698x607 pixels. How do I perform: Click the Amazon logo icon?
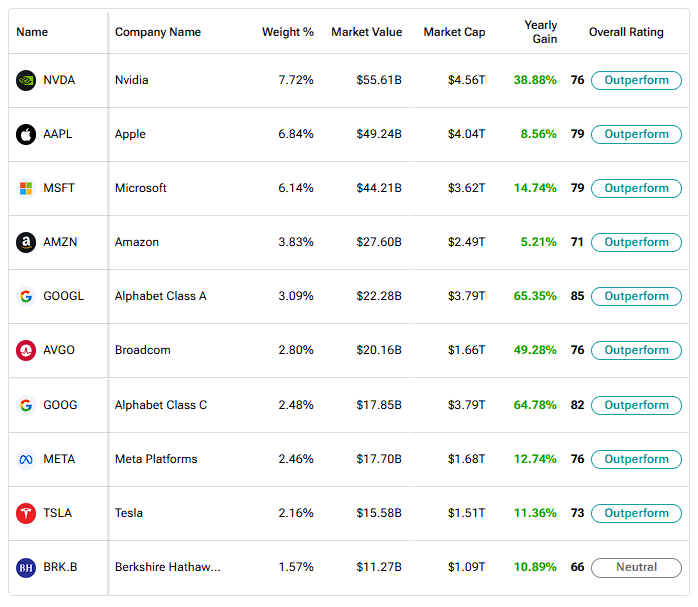coord(26,242)
